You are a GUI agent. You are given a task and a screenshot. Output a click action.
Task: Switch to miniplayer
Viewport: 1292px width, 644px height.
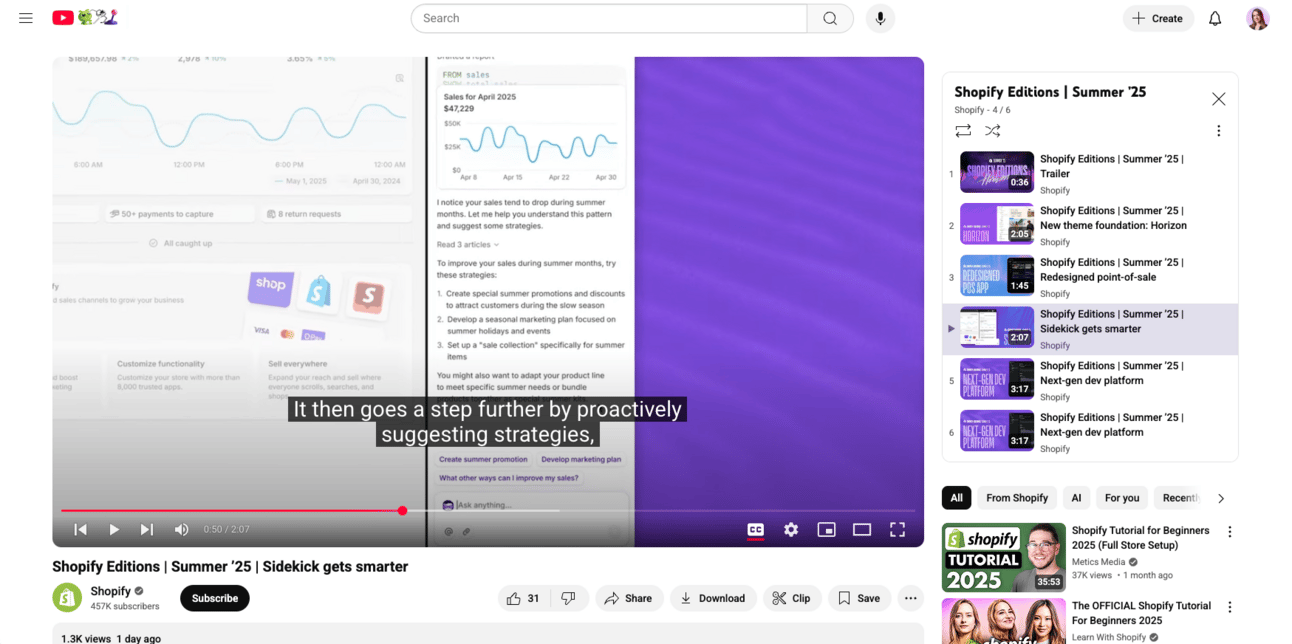point(826,530)
